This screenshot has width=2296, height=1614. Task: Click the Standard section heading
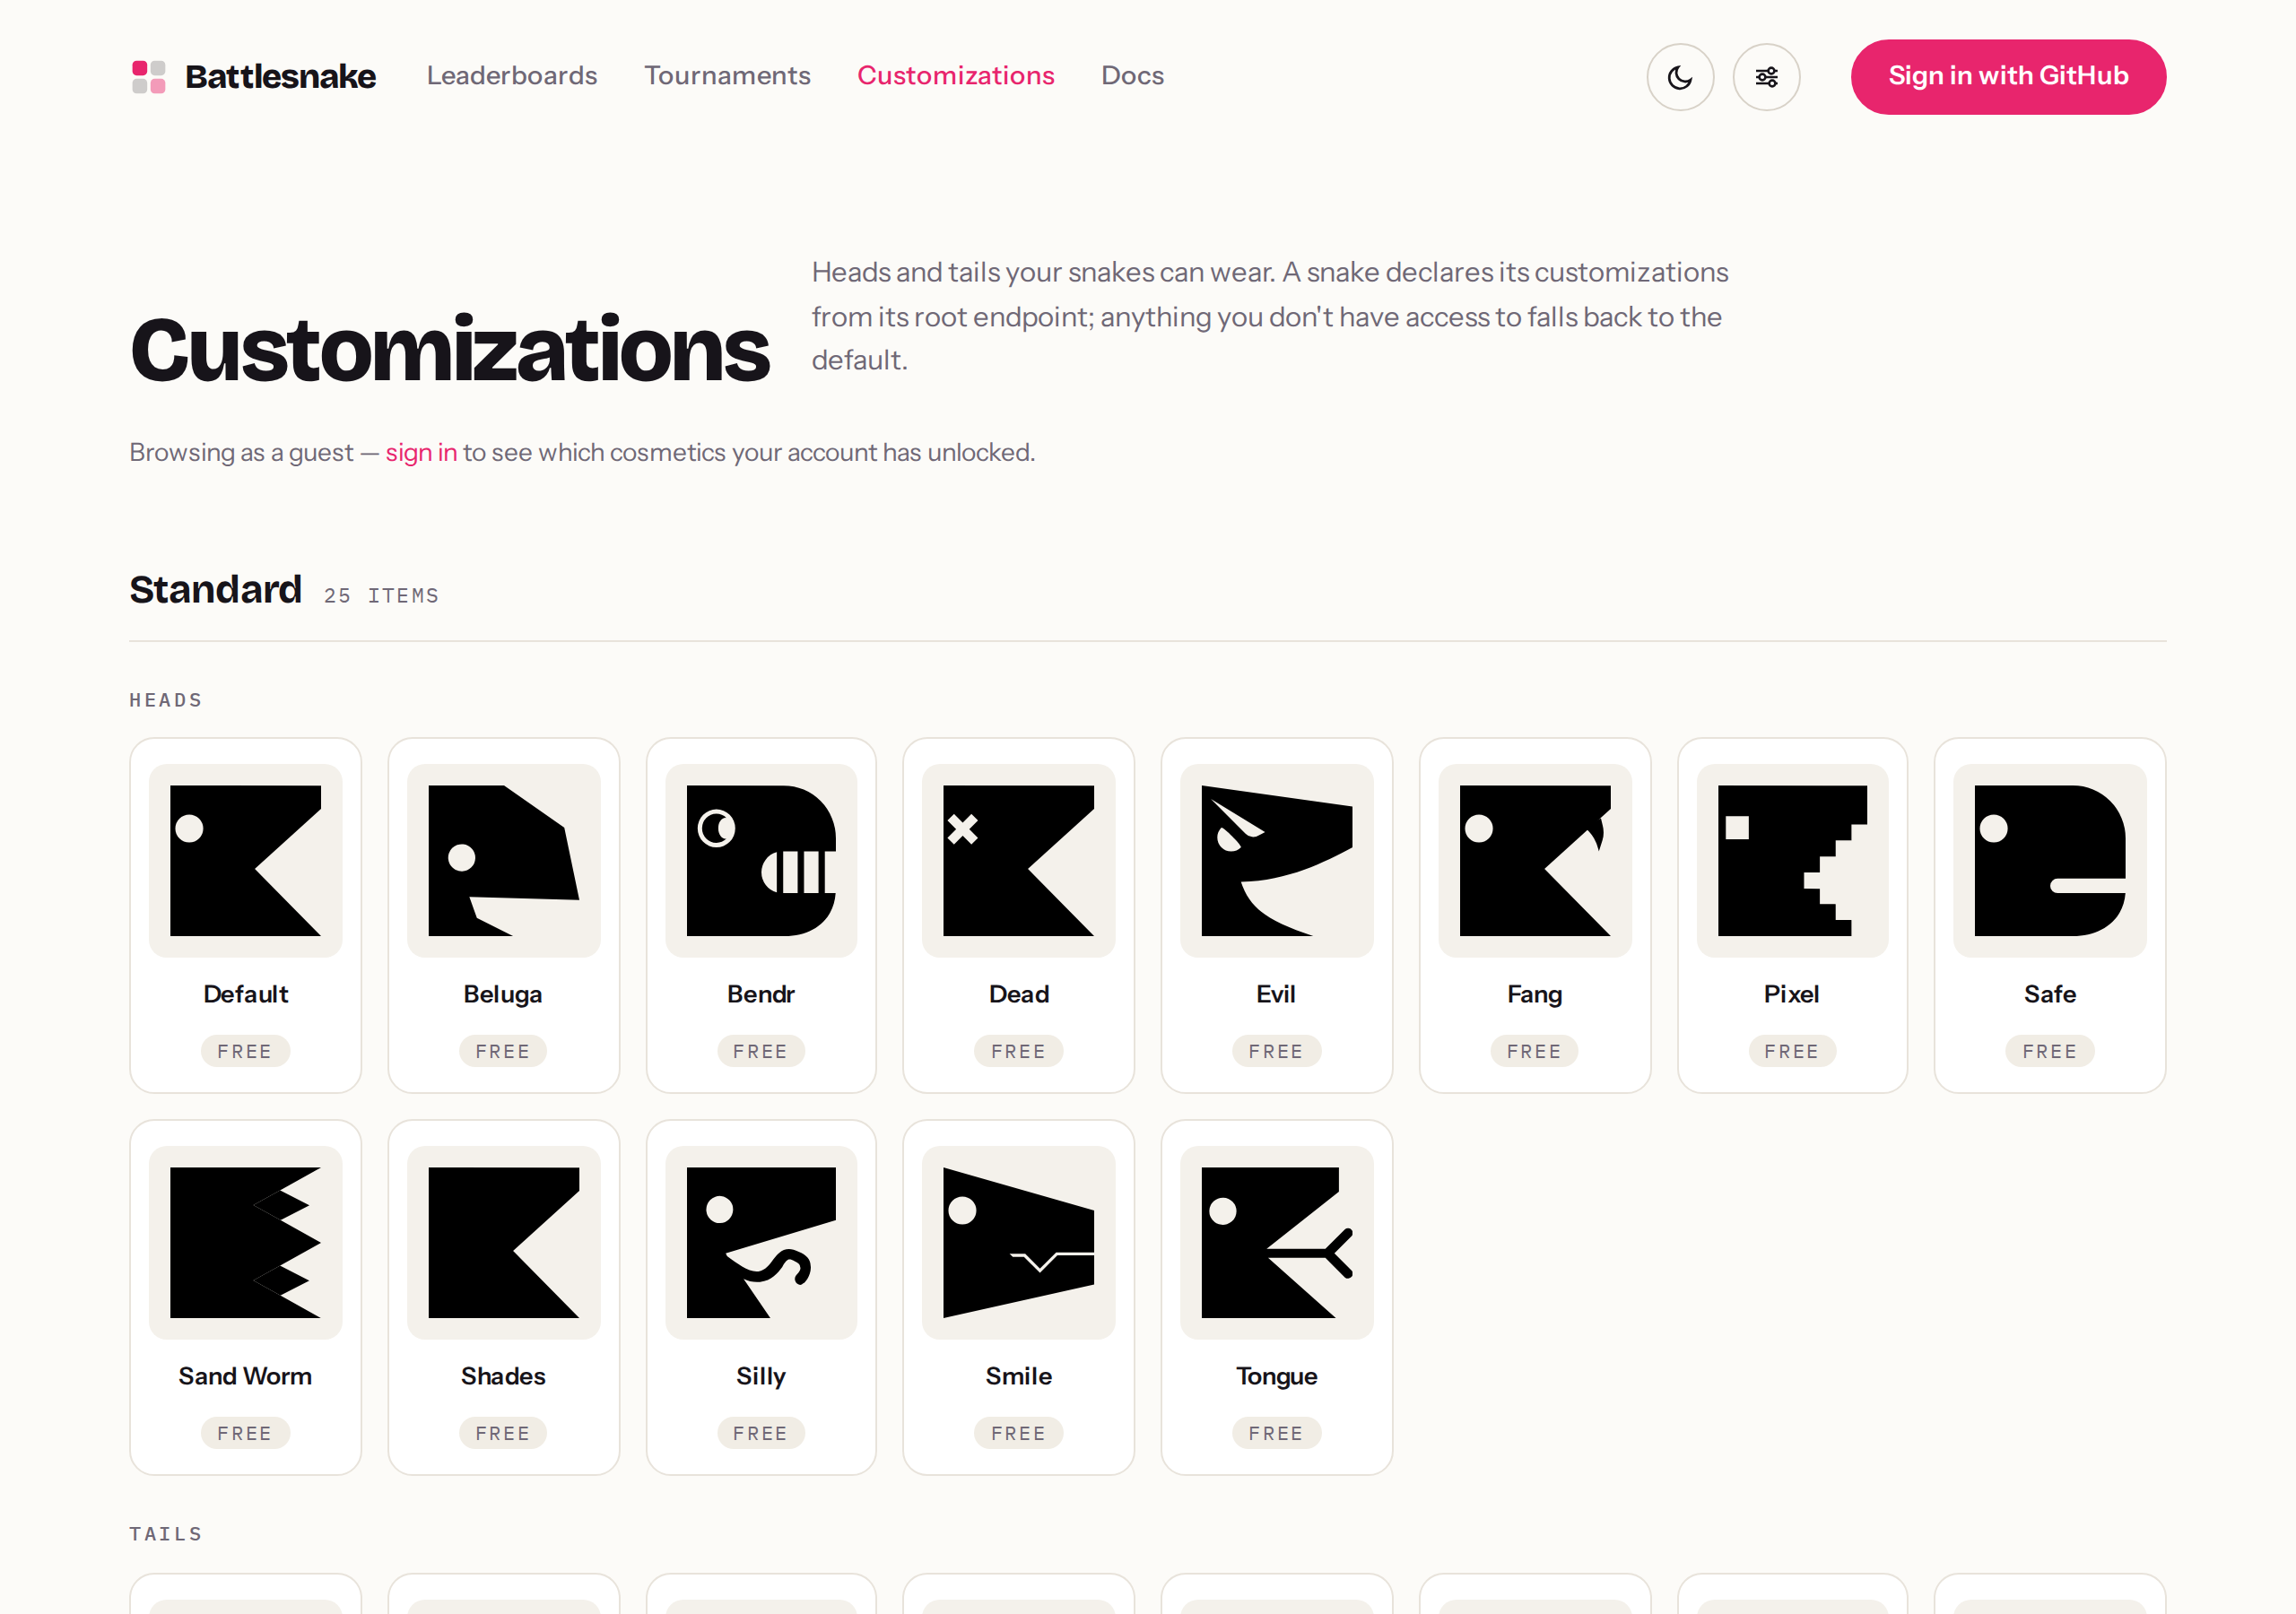click(215, 590)
